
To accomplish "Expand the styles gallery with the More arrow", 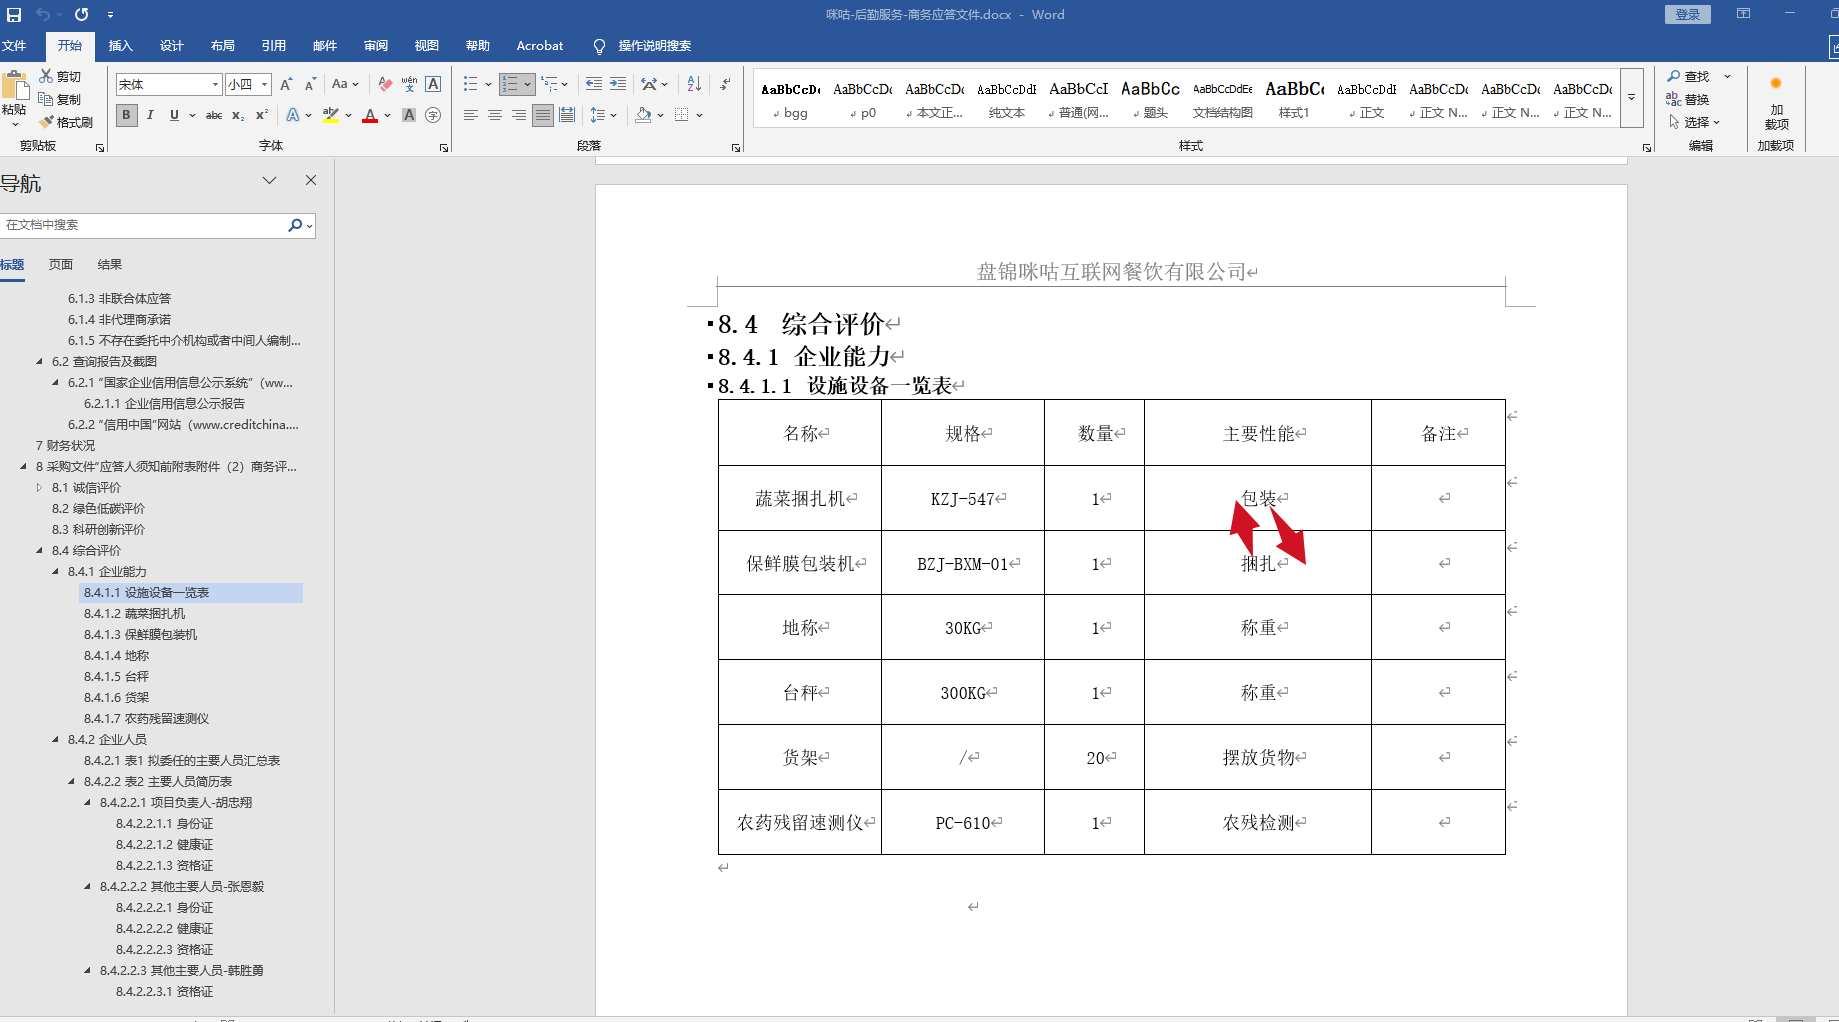I will click(1631, 98).
